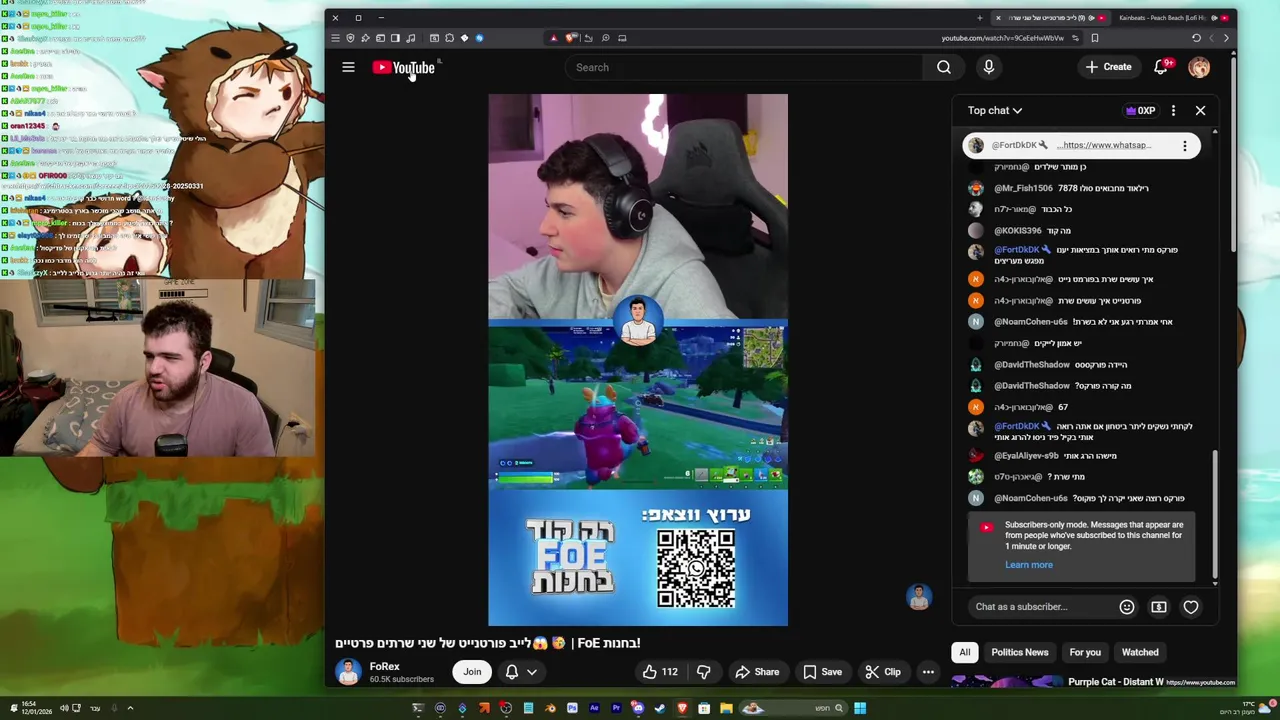Screen dimensions: 1280x720
Task: Save the video to a playlist
Action: [x=822, y=672]
